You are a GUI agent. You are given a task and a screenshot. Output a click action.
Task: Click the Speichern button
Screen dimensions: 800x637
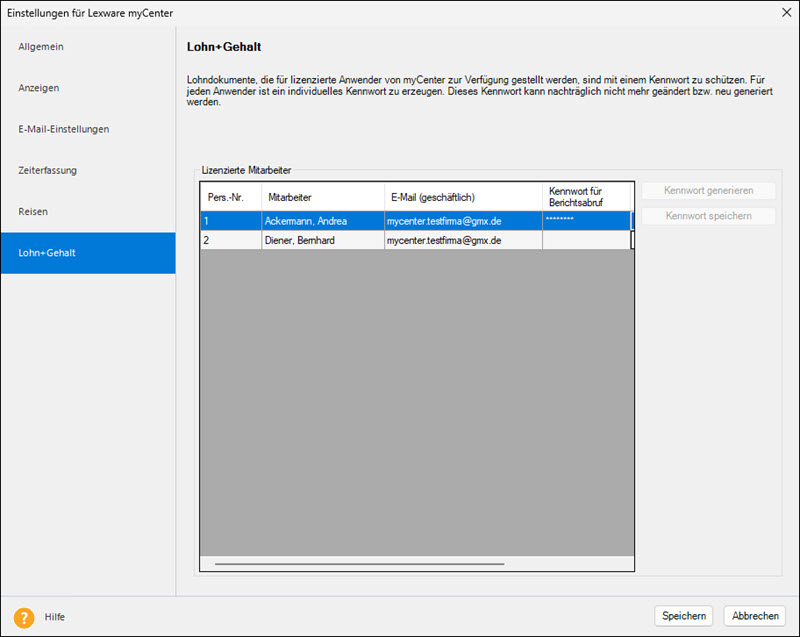pos(685,616)
